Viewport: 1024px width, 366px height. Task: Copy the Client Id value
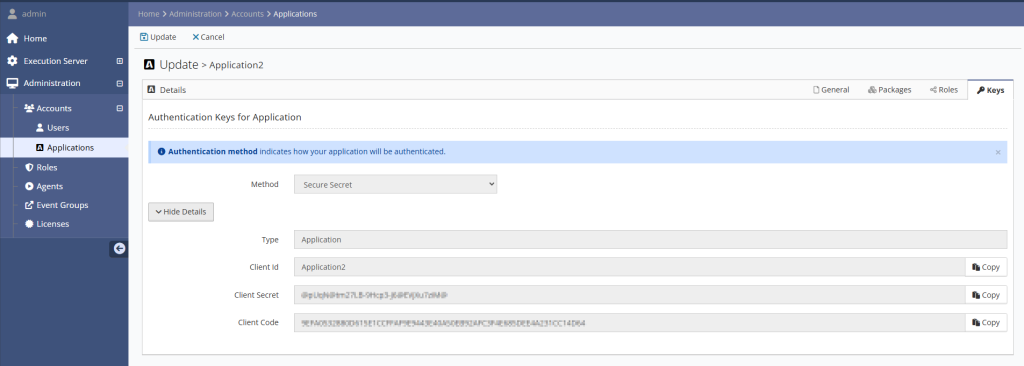click(x=986, y=267)
